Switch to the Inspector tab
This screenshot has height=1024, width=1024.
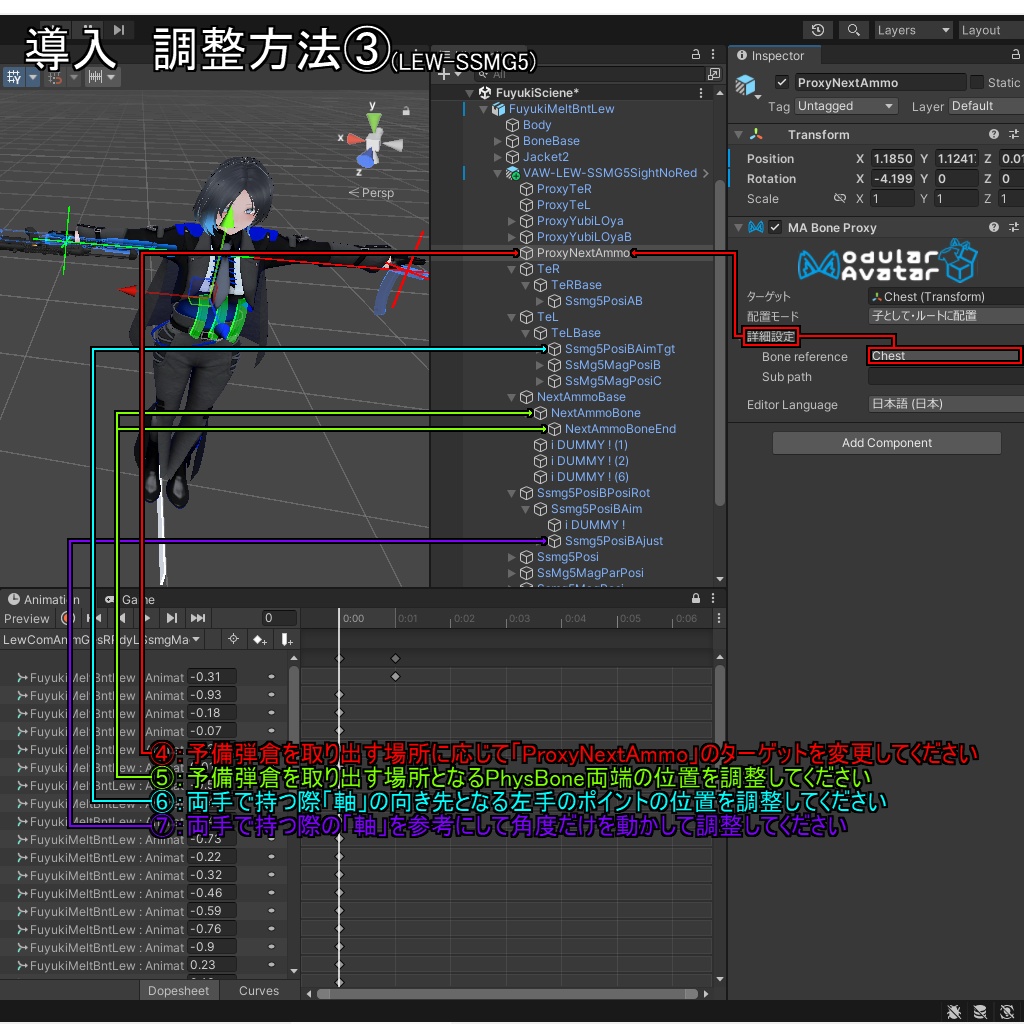[775, 55]
